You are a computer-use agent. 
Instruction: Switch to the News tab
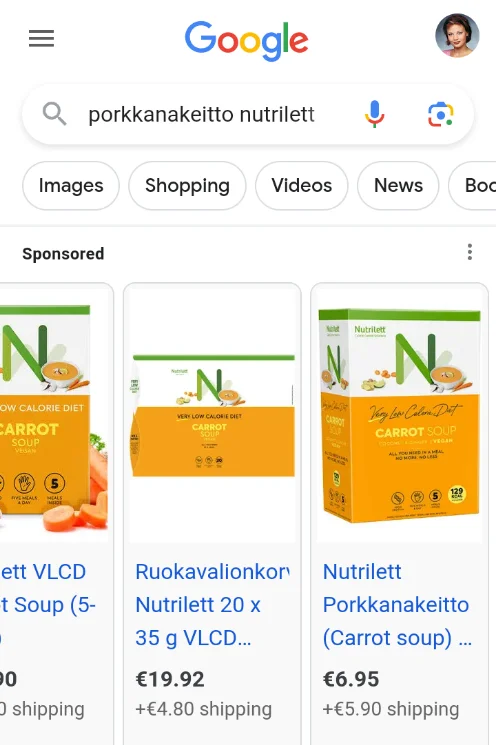pyautogui.click(x=398, y=186)
